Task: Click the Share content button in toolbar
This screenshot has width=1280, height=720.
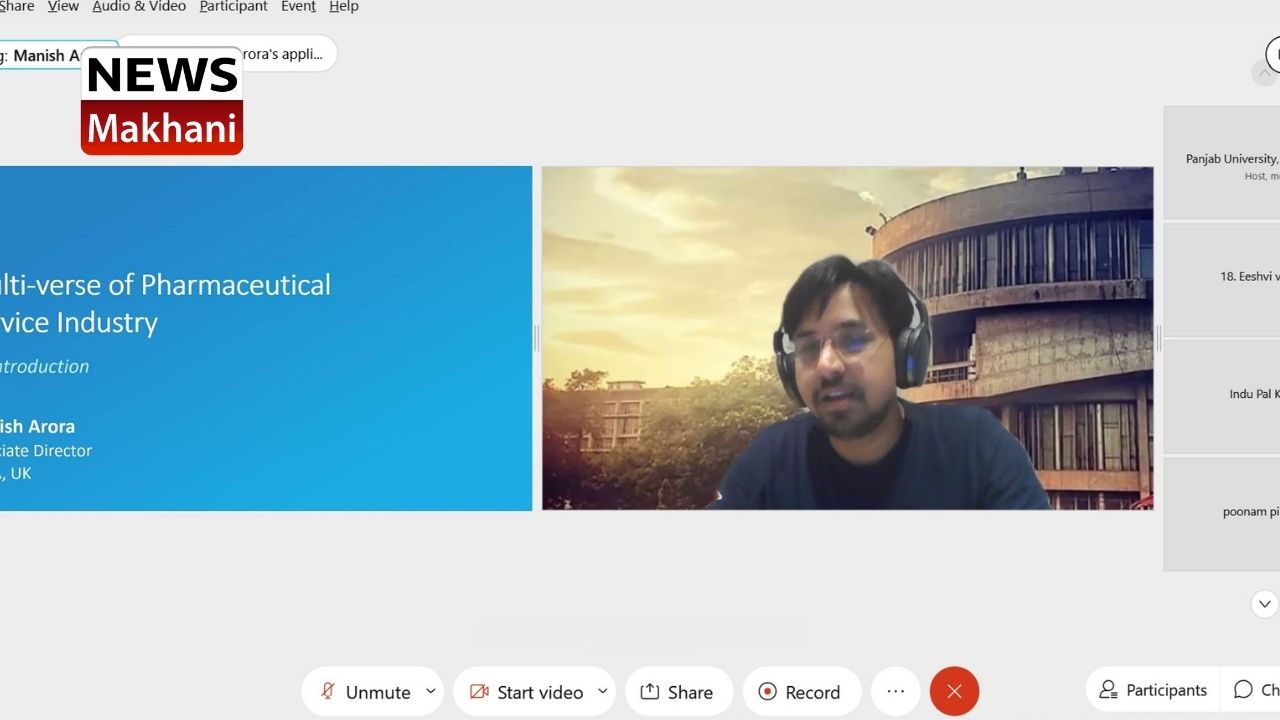Action: point(678,692)
